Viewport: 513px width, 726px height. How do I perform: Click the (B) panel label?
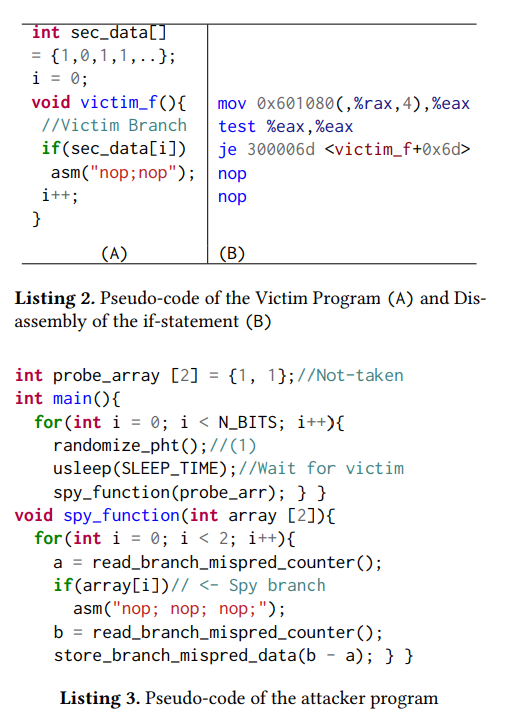tap(232, 253)
